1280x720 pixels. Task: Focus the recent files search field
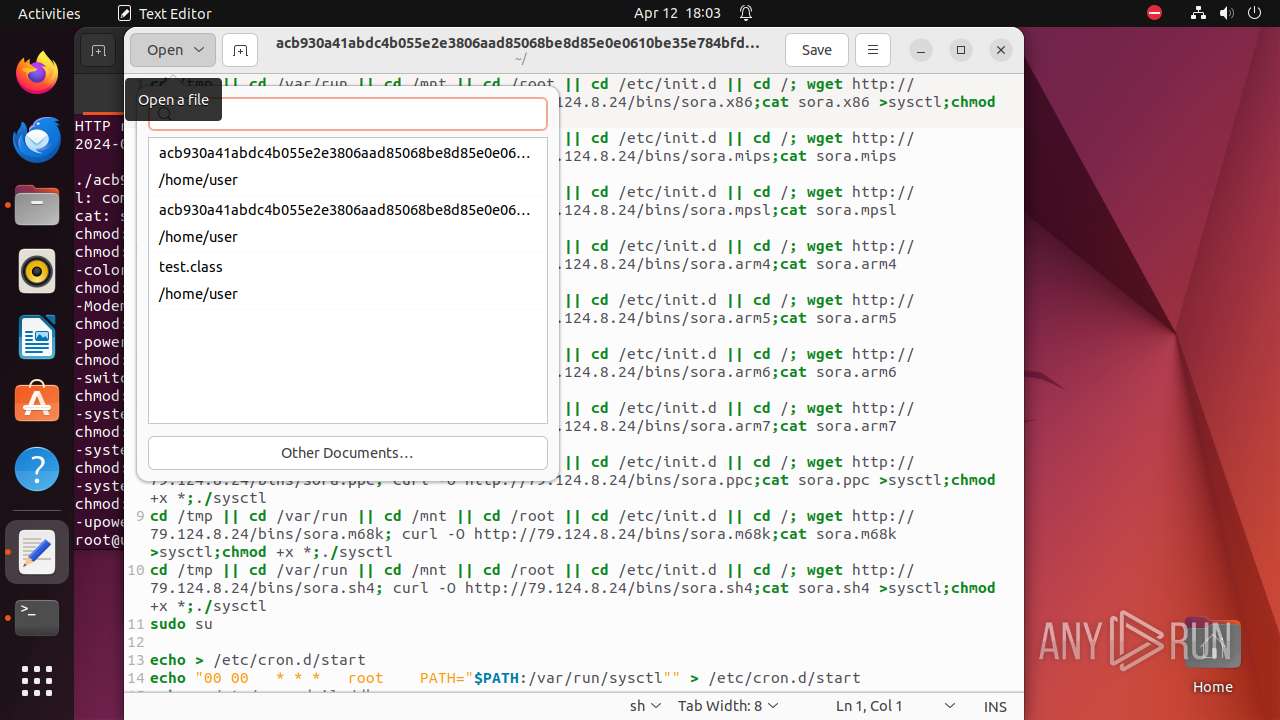click(x=347, y=113)
